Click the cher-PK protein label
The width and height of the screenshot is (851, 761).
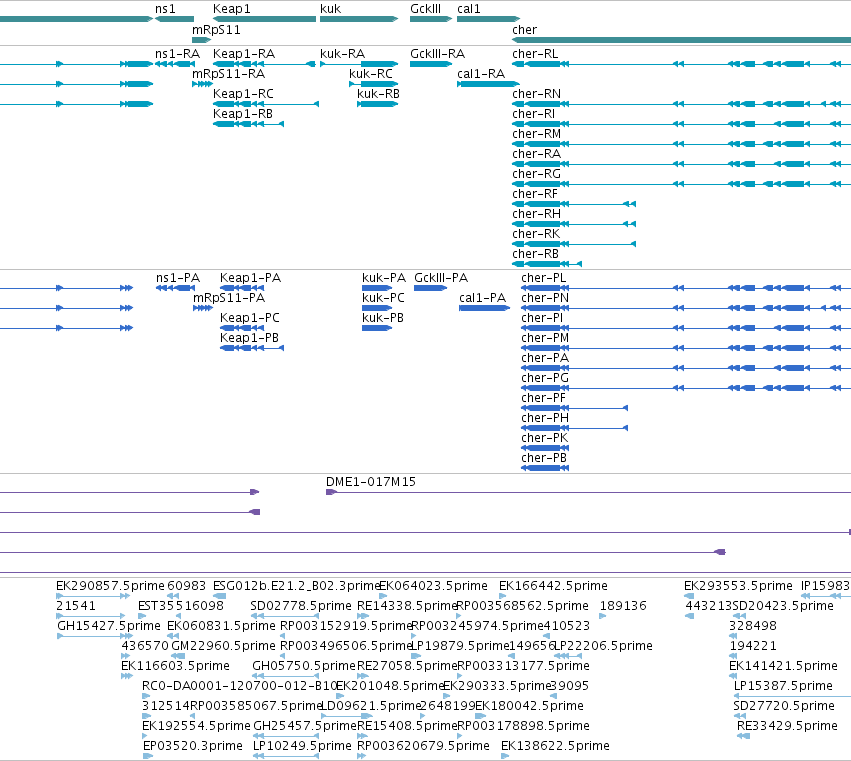(x=544, y=438)
